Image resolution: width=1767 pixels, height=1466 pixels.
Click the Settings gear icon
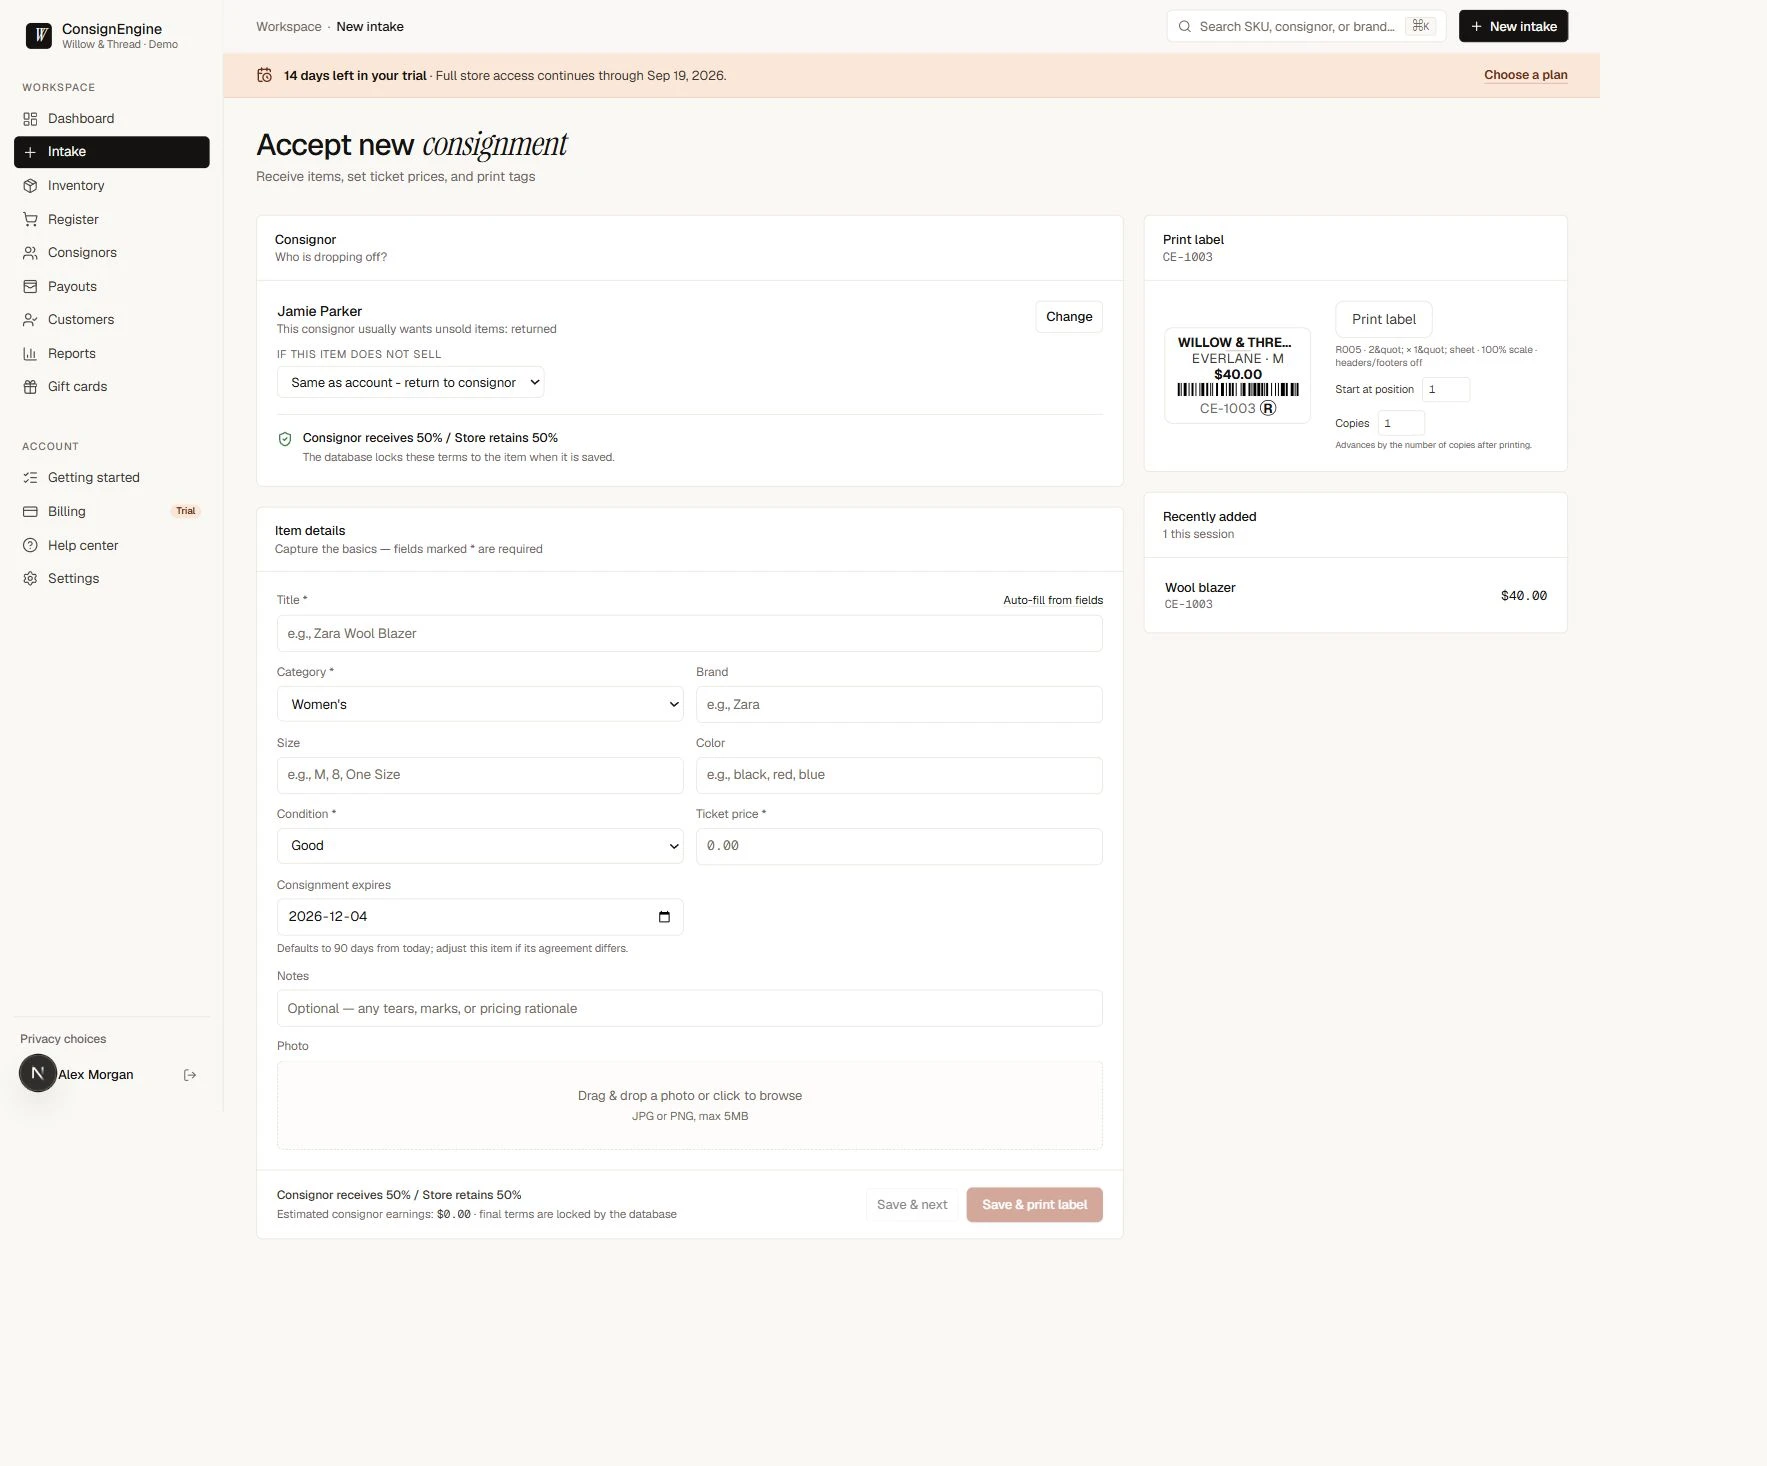tap(30, 579)
